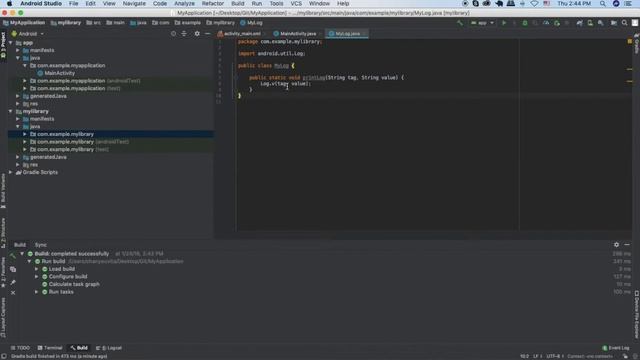
Task: Click the printLog method name in editor
Action: tap(313, 78)
